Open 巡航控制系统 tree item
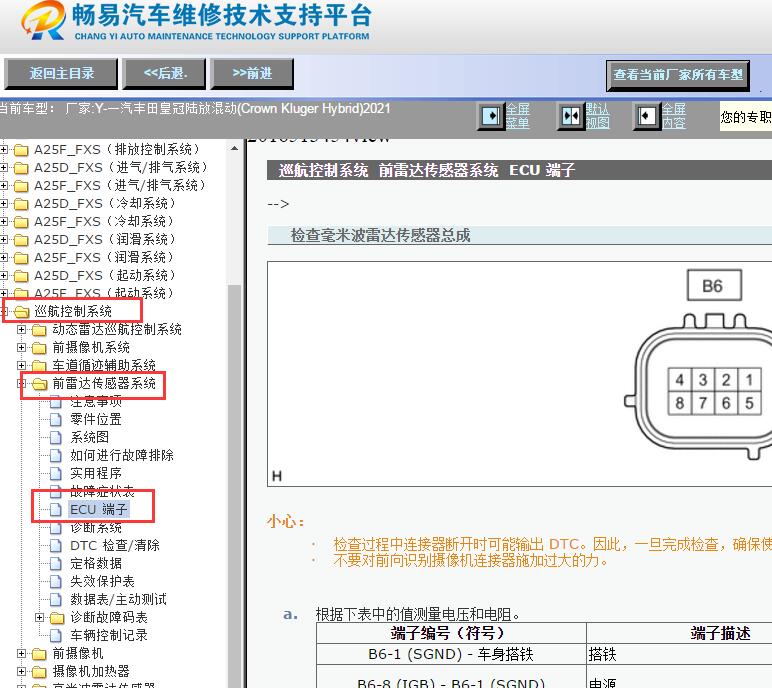772x688 pixels. (x=73, y=311)
